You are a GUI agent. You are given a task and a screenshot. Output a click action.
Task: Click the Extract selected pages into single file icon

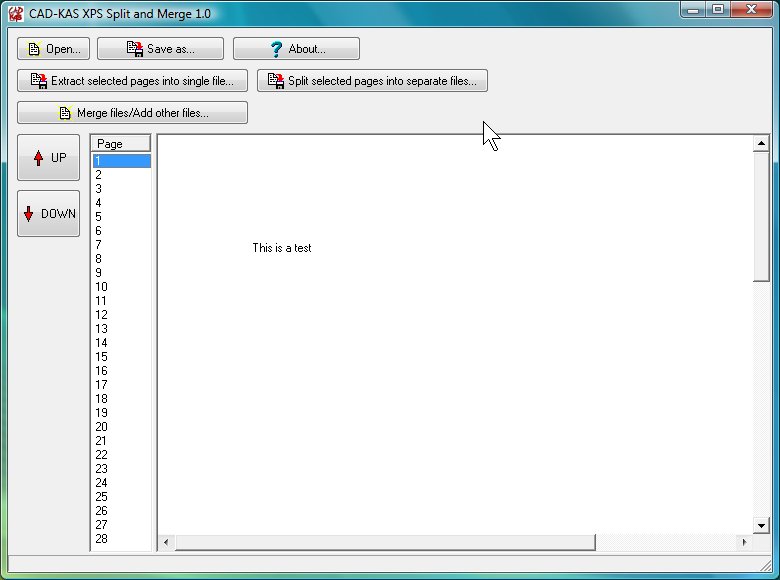pyautogui.click(x=39, y=81)
